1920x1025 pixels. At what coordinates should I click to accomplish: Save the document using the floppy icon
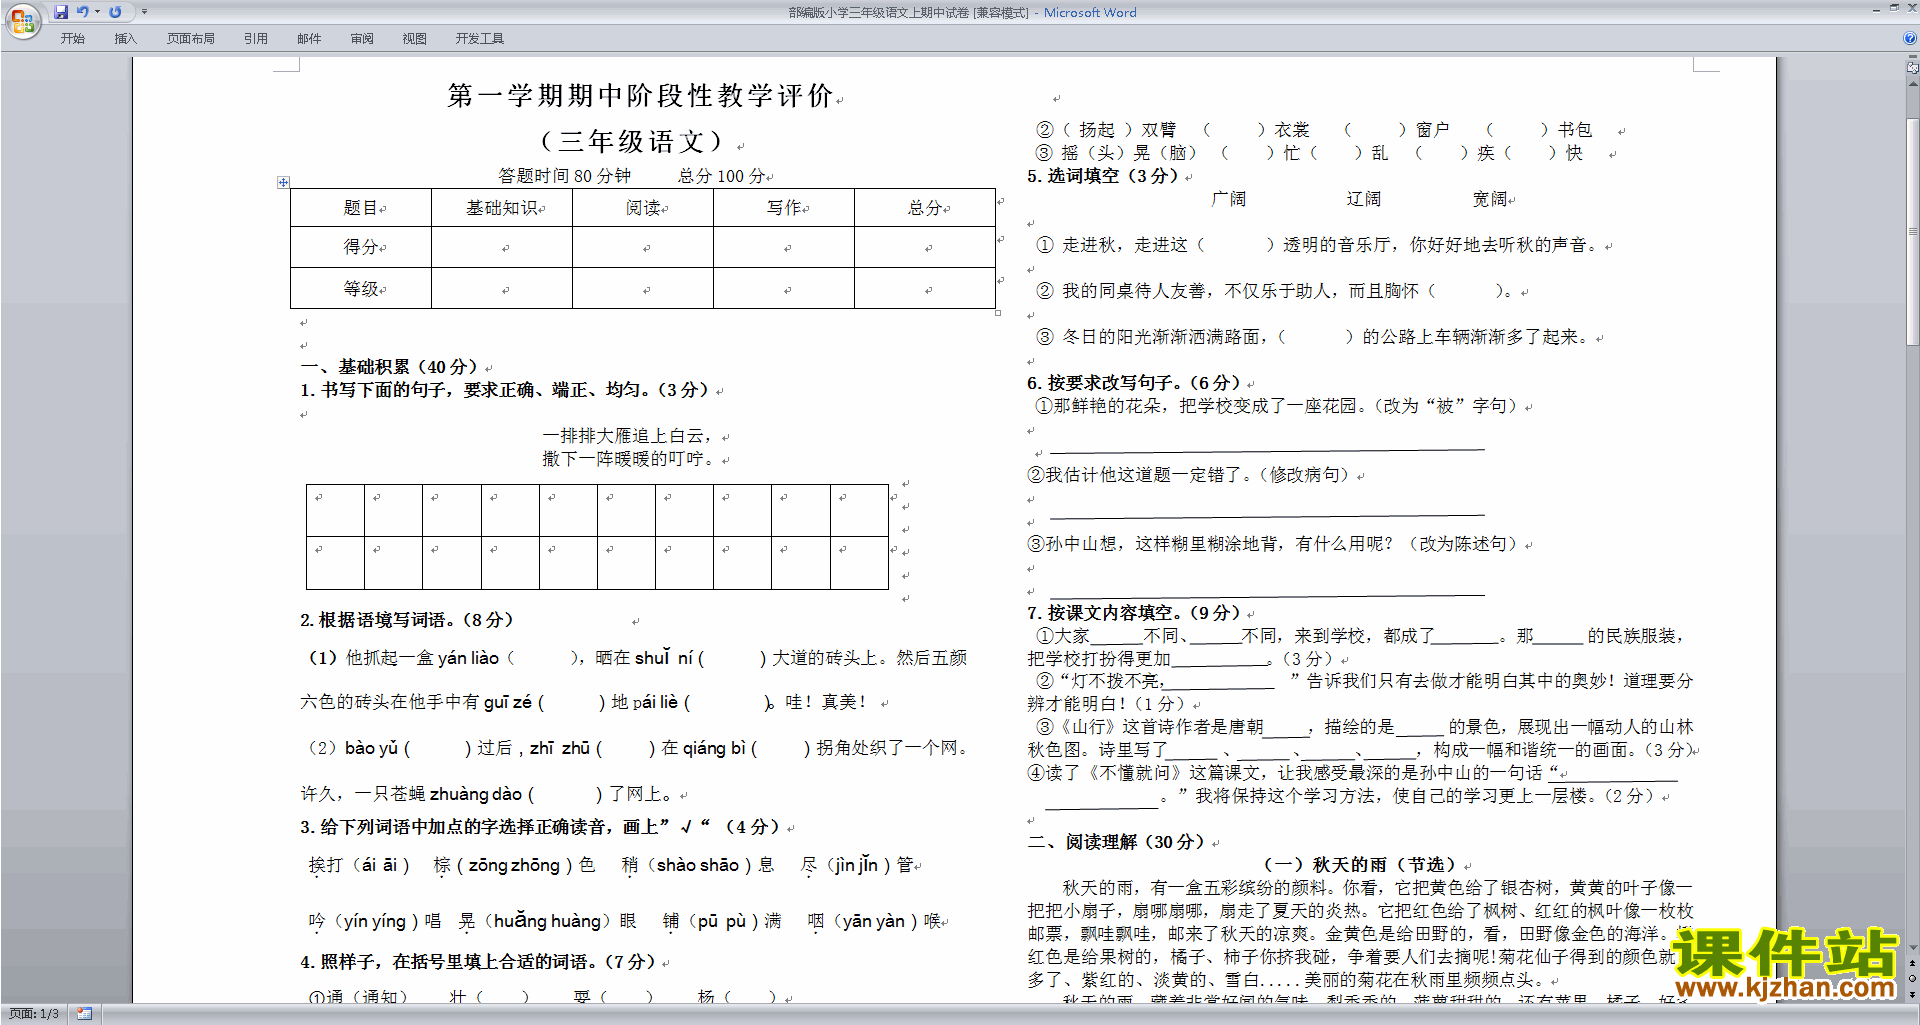[61, 12]
